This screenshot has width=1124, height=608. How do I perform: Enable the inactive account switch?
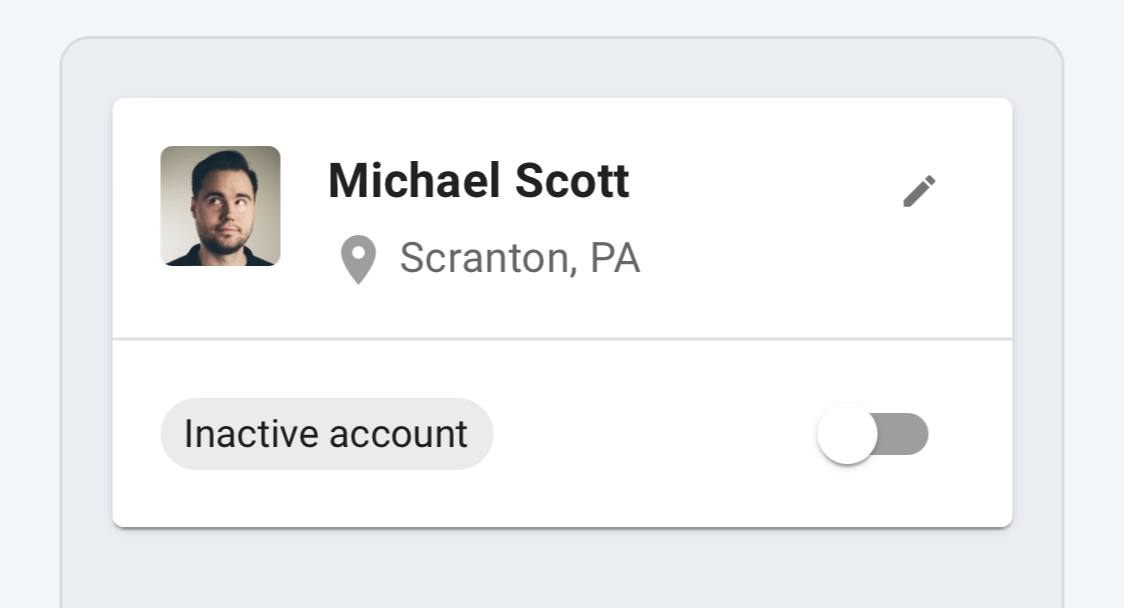click(x=873, y=434)
